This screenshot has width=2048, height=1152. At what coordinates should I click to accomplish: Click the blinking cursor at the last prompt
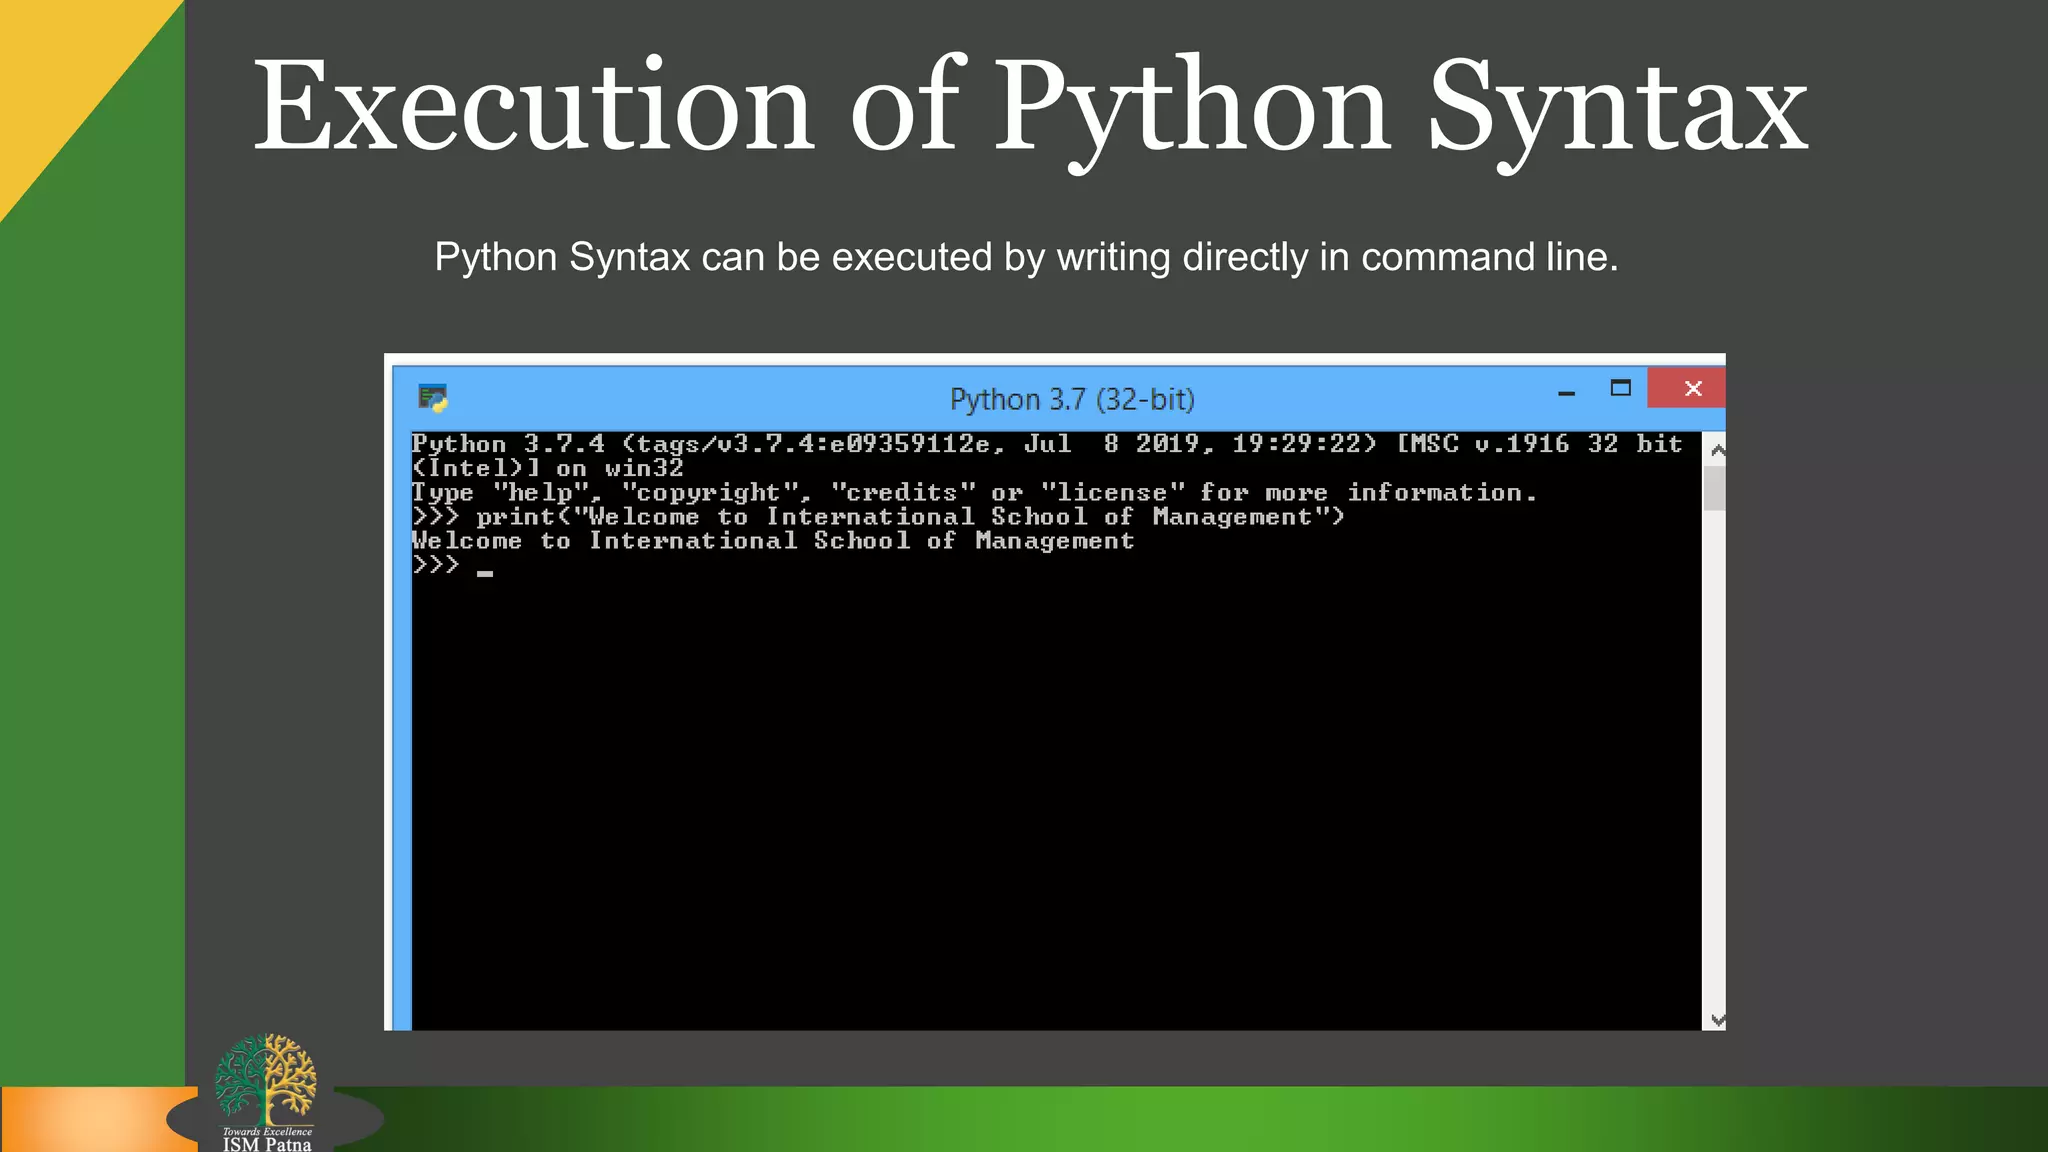coord(485,572)
